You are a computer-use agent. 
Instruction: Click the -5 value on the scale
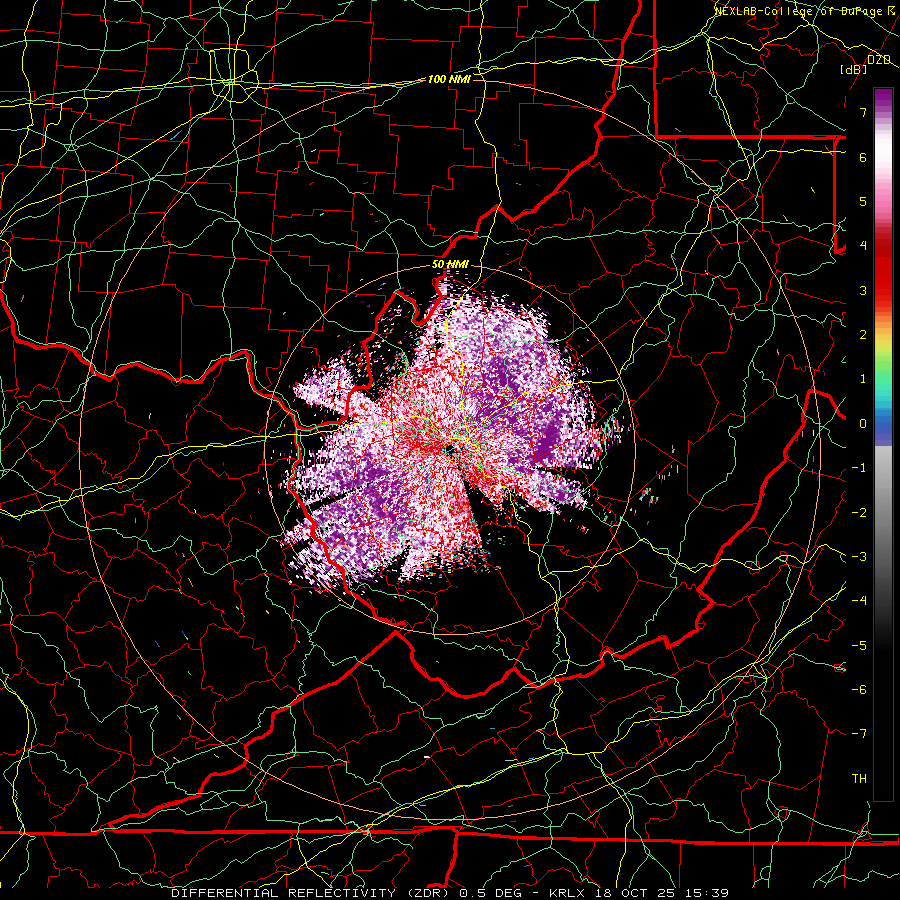pos(859,646)
